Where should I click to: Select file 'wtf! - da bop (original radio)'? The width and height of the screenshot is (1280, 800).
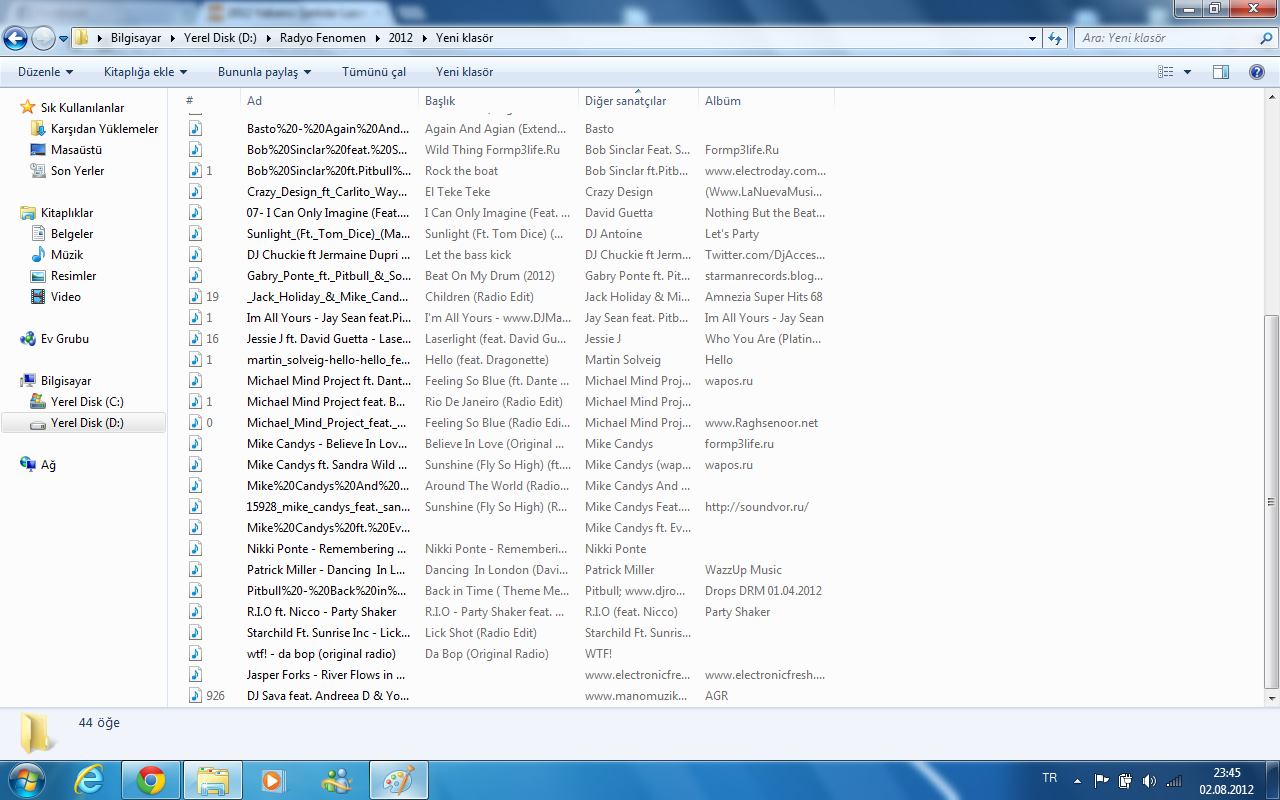click(x=321, y=654)
